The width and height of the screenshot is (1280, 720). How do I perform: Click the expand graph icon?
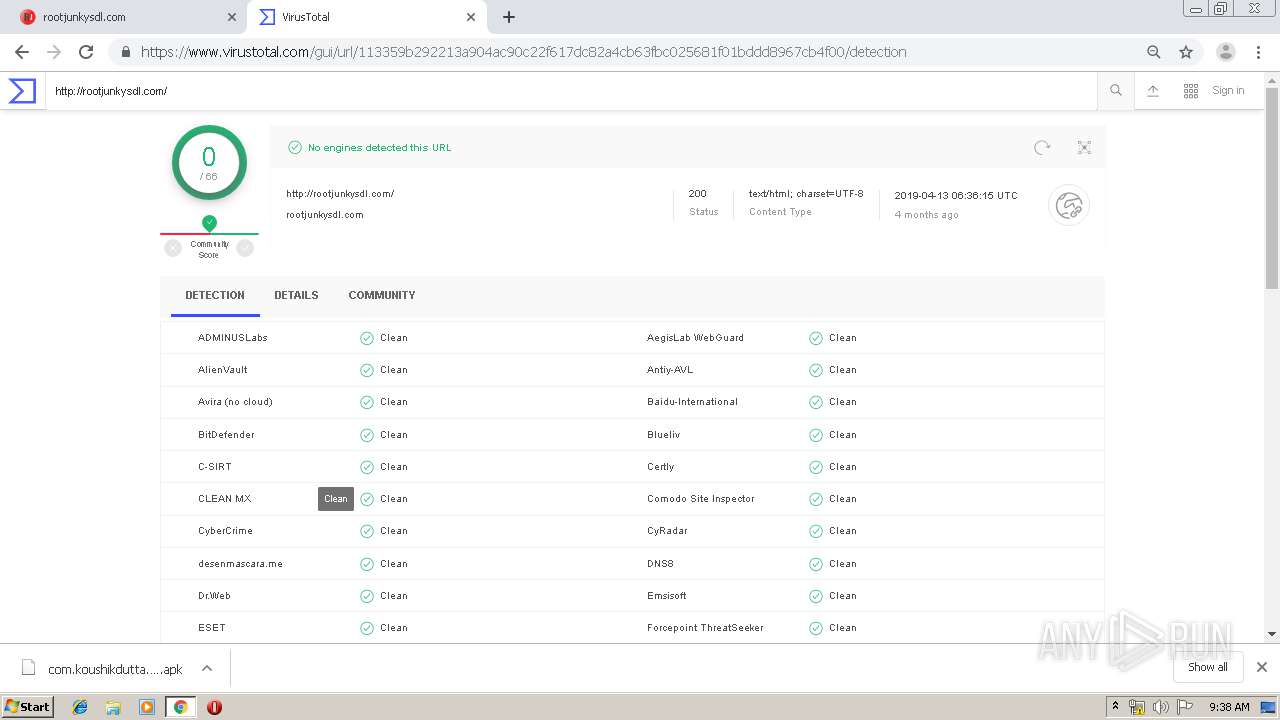pyautogui.click(x=1084, y=147)
